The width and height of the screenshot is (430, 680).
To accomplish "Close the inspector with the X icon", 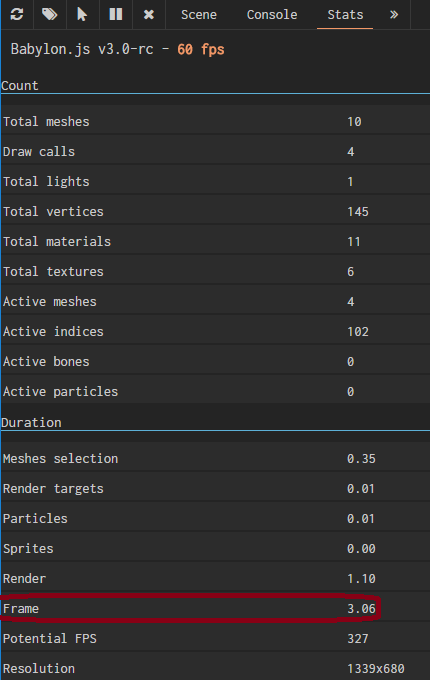I will click(x=149, y=15).
